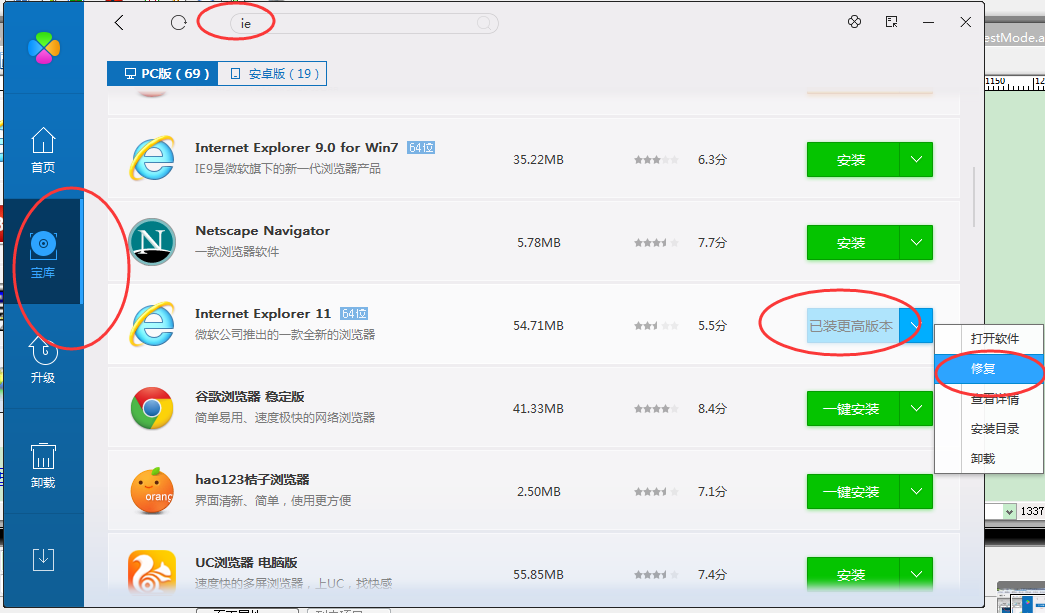Click 打开软件 in the dropdown menu

(994, 339)
